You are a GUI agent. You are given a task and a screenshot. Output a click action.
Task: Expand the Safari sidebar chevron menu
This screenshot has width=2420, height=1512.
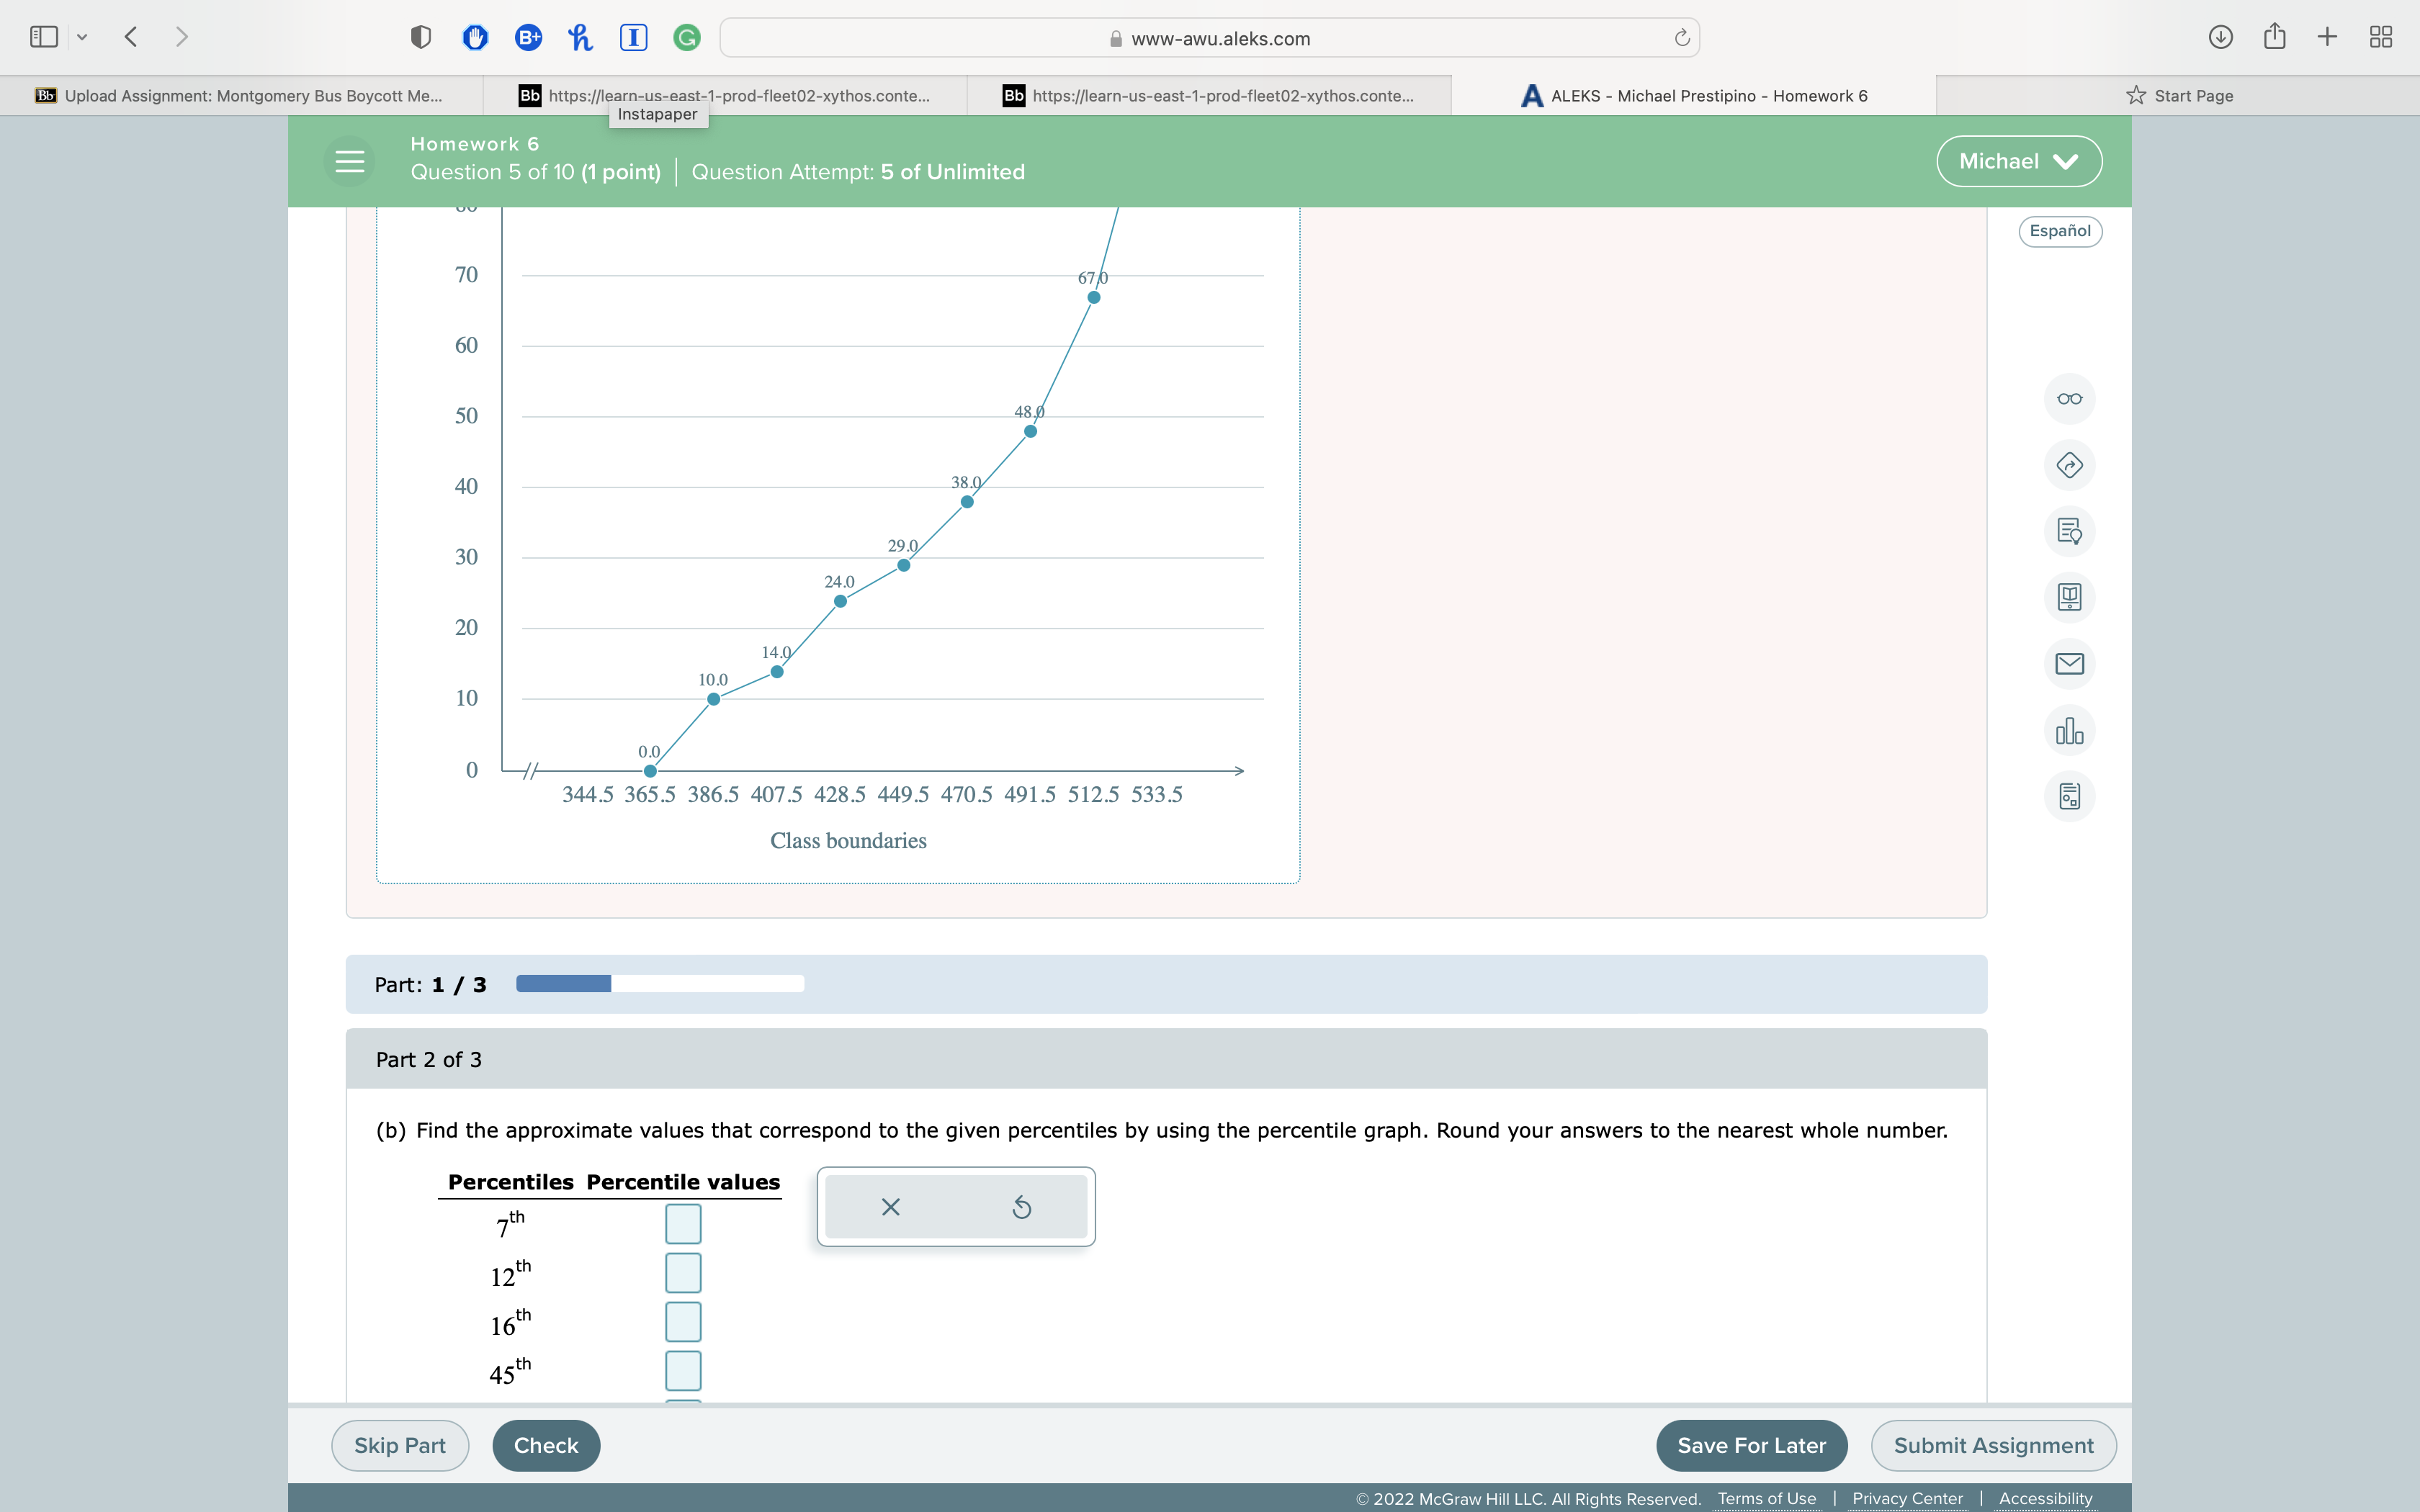tap(82, 37)
